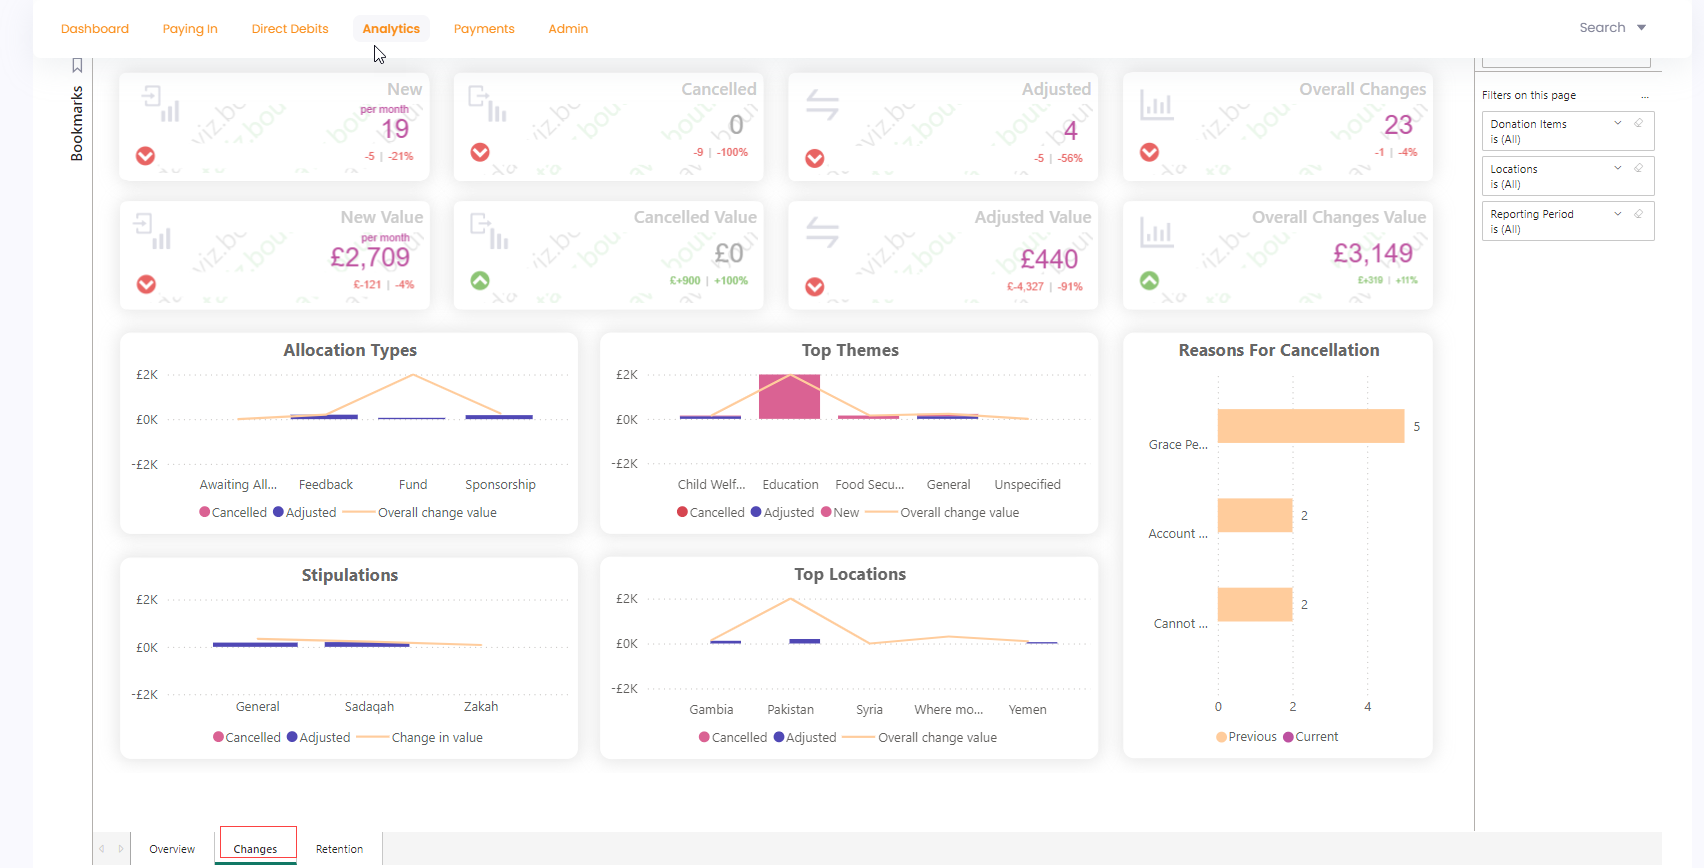1704x868 pixels.
Task: Open the Bookmarks pane icon
Action: [77, 66]
